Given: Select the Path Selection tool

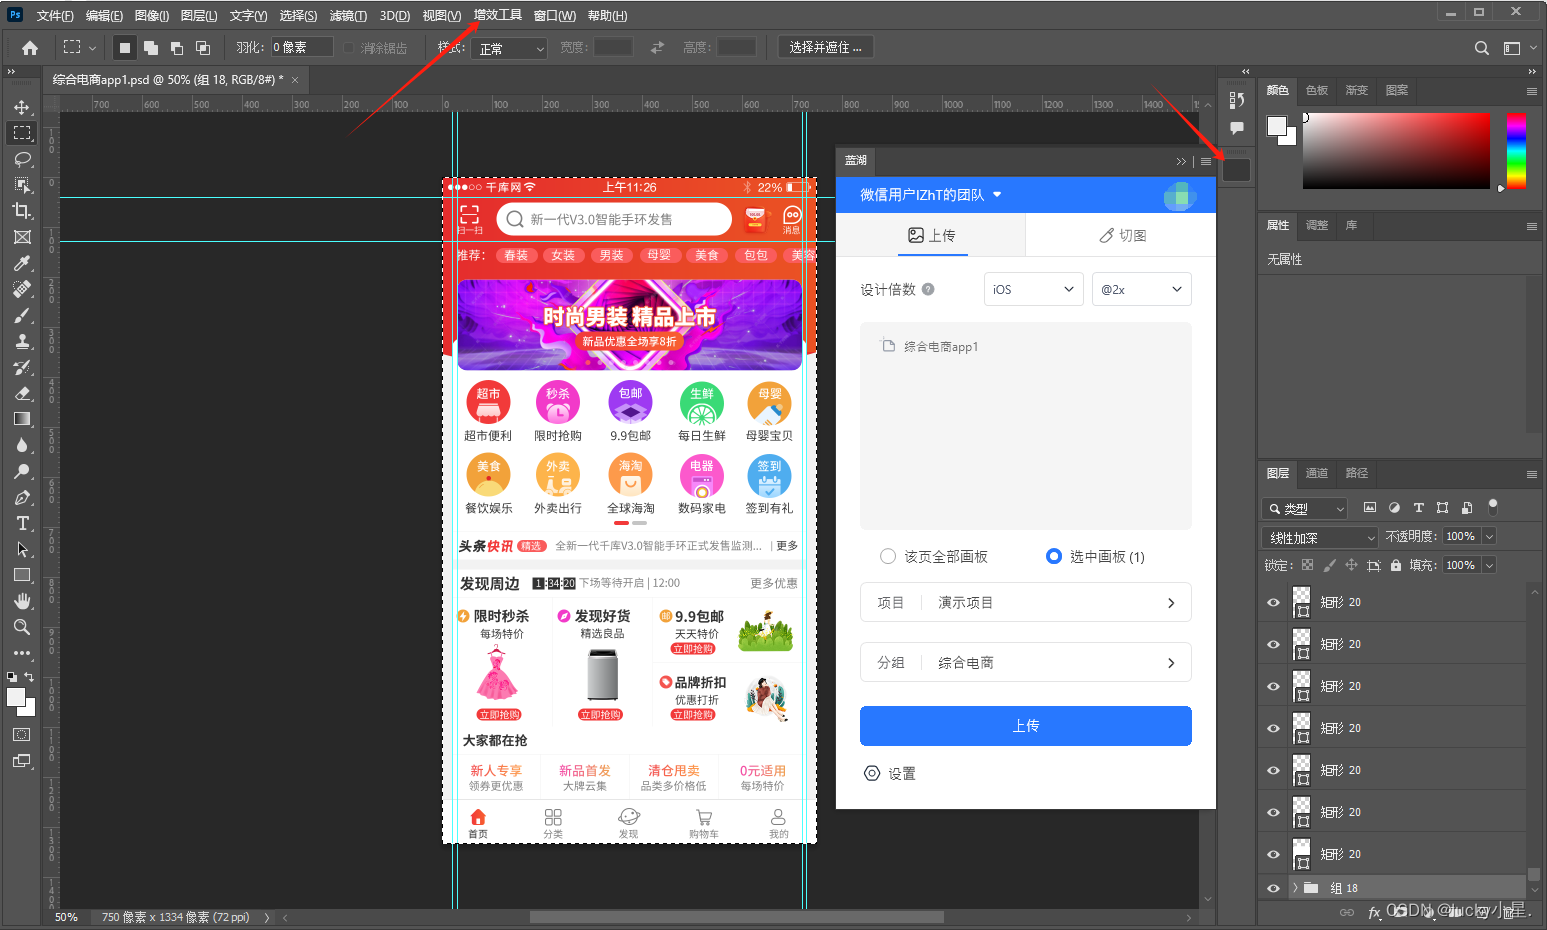Looking at the screenshot, I should pyautogui.click(x=22, y=549).
